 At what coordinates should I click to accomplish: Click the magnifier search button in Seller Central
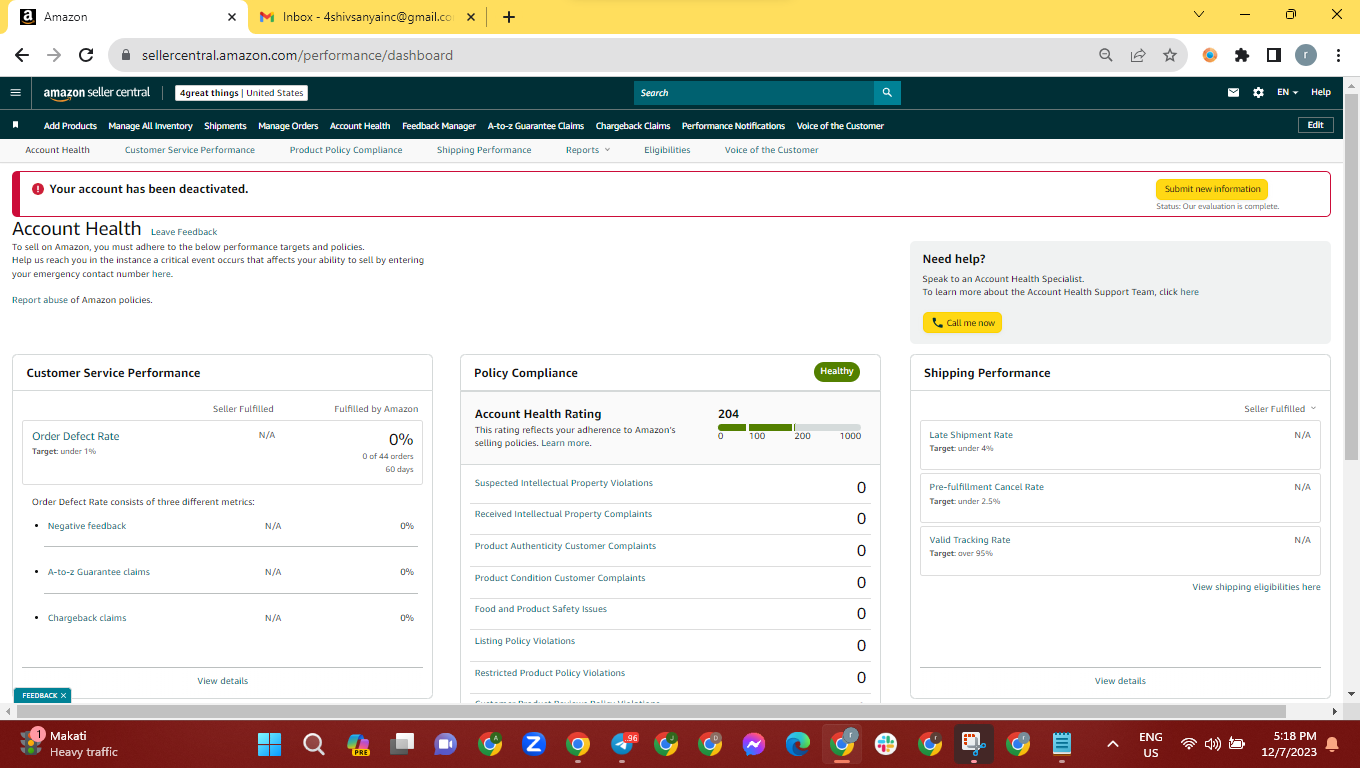[x=887, y=93]
